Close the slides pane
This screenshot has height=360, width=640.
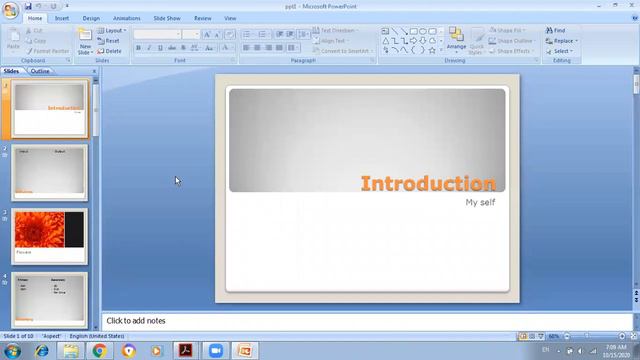(x=94, y=71)
